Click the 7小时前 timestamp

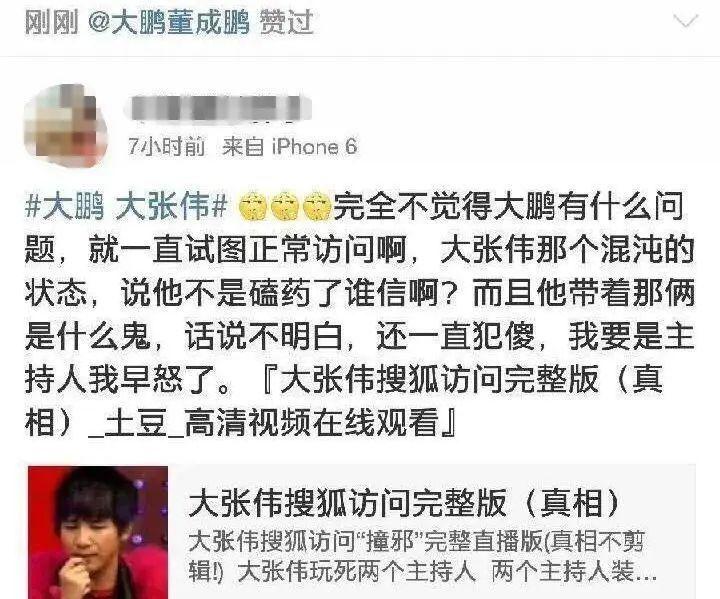click(x=166, y=147)
